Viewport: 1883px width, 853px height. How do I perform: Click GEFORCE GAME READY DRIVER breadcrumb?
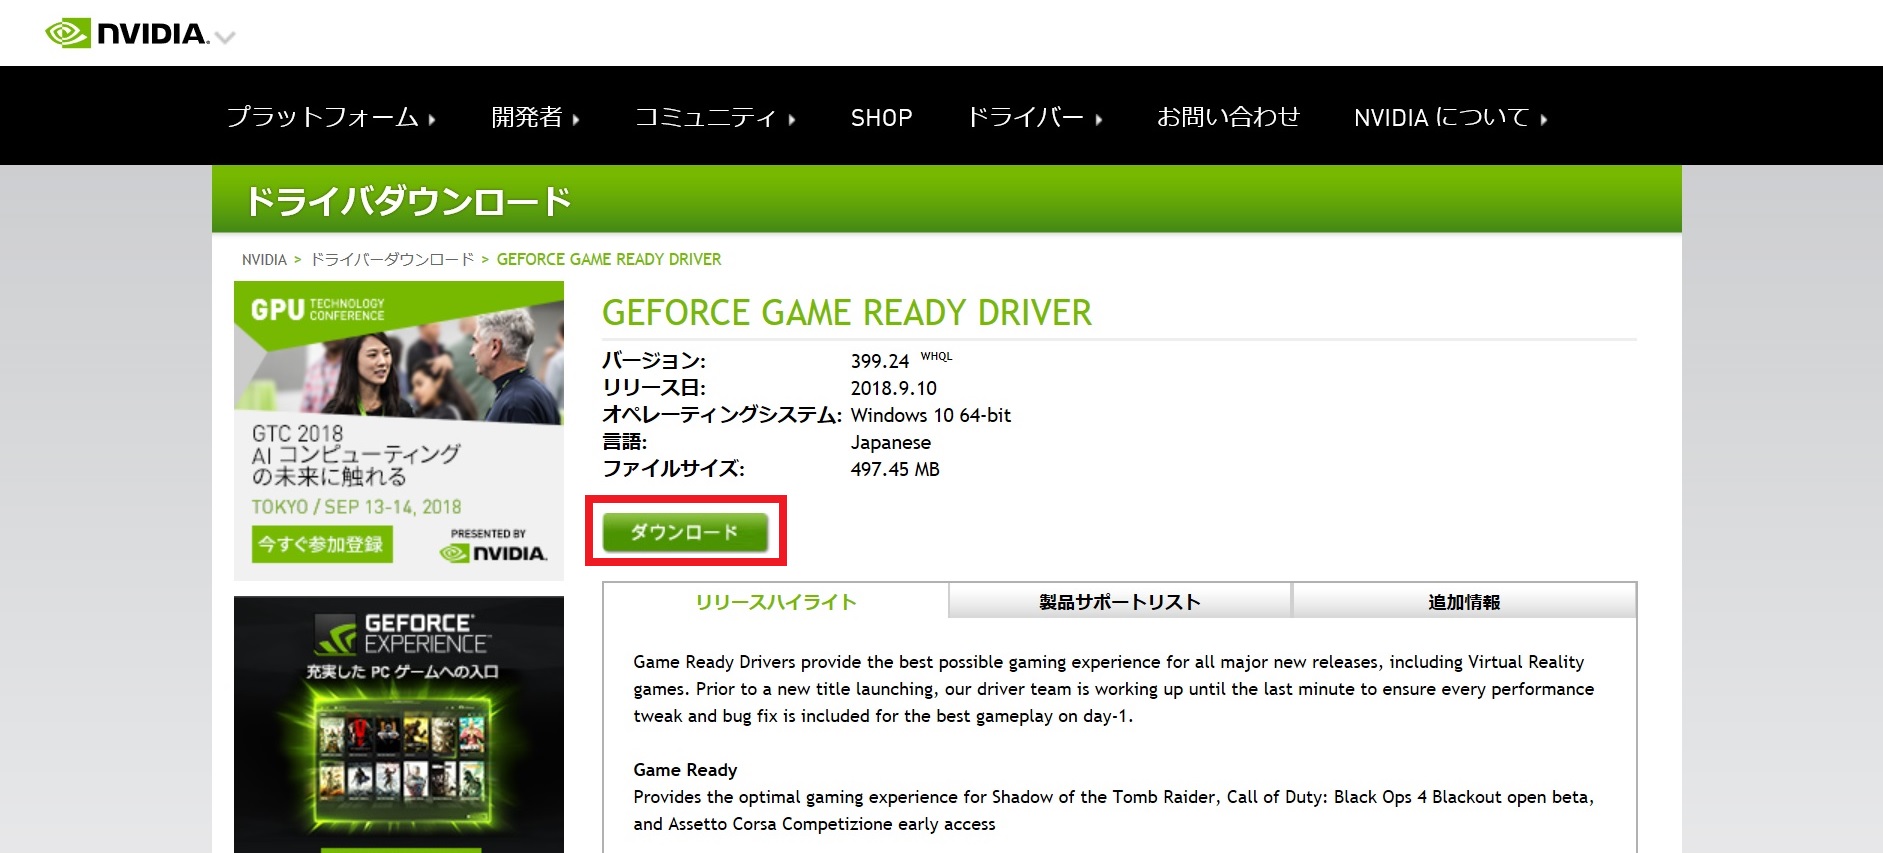click(x=609, y=260)
